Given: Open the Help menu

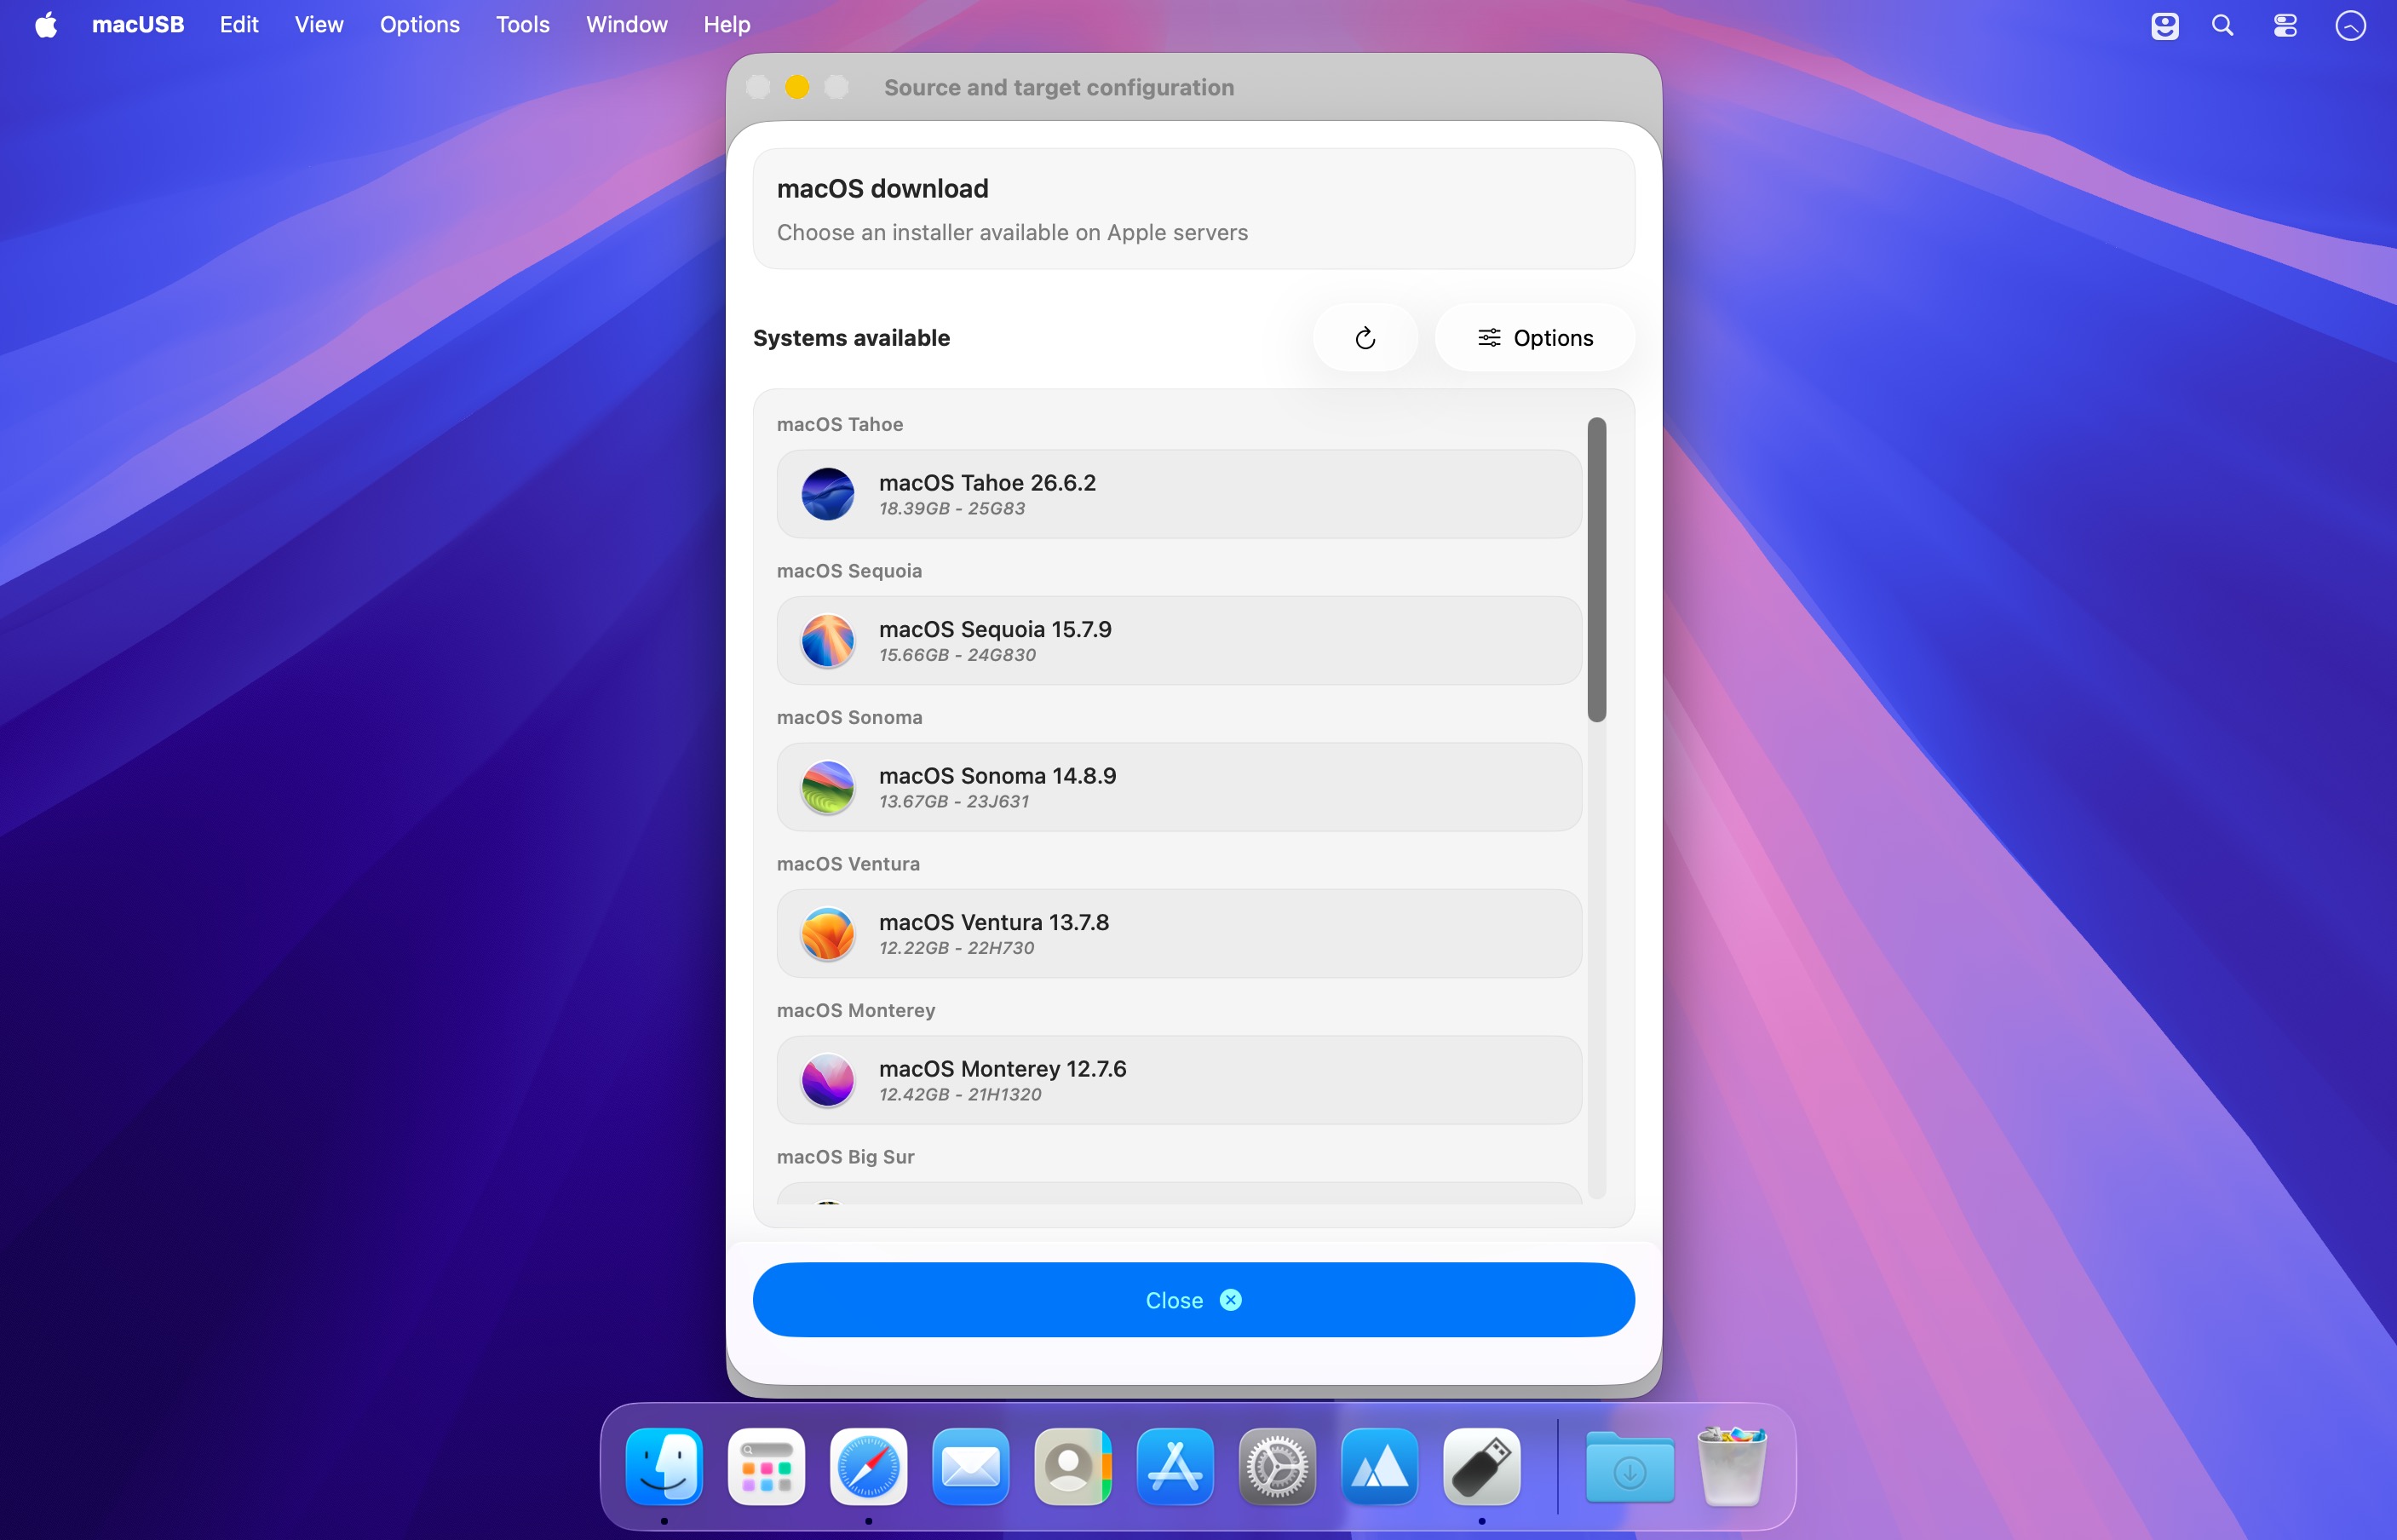Looking at the screenshot, I should 727,24.
